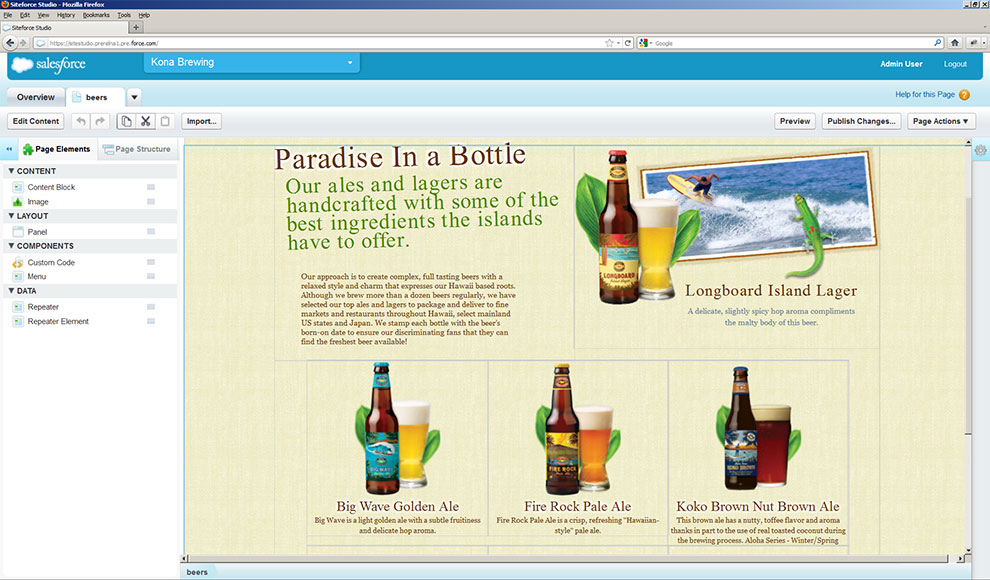Click drag handle beside Custom Code
This screenshot has height=580, width=990.
[151, 261]
